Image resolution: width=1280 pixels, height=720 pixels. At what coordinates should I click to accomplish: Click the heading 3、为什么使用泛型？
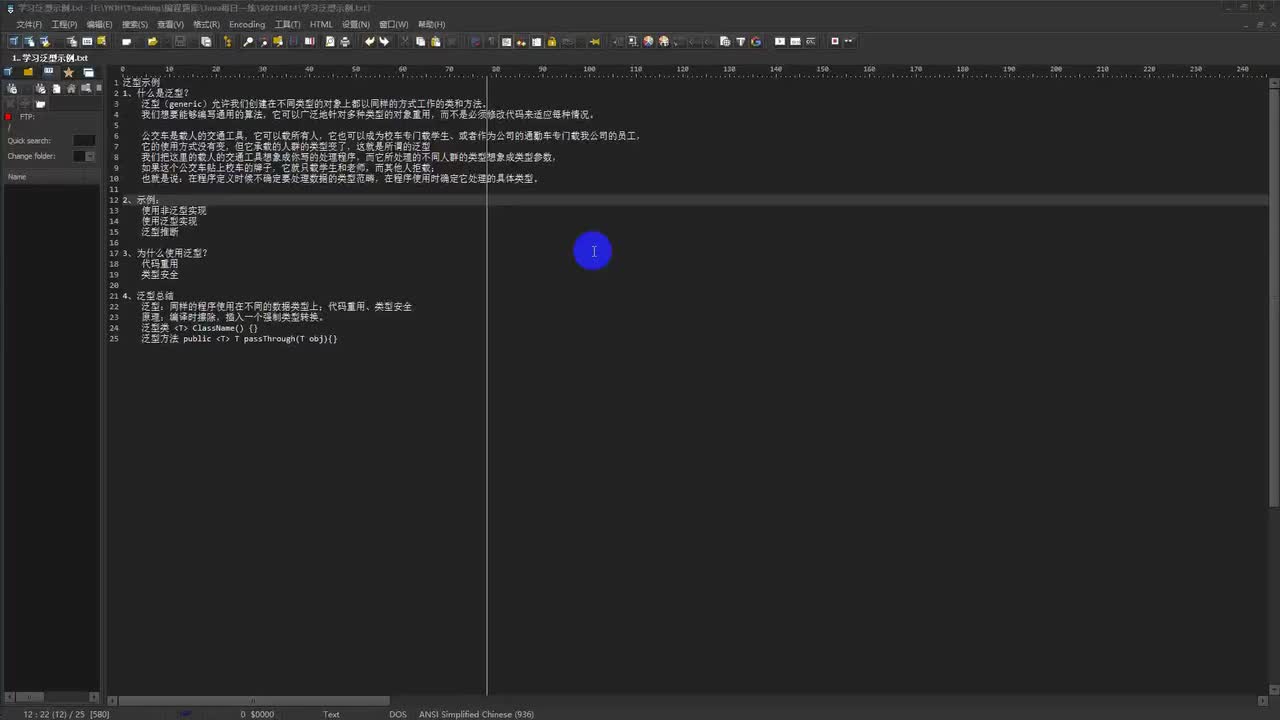(x=165, y=253)
